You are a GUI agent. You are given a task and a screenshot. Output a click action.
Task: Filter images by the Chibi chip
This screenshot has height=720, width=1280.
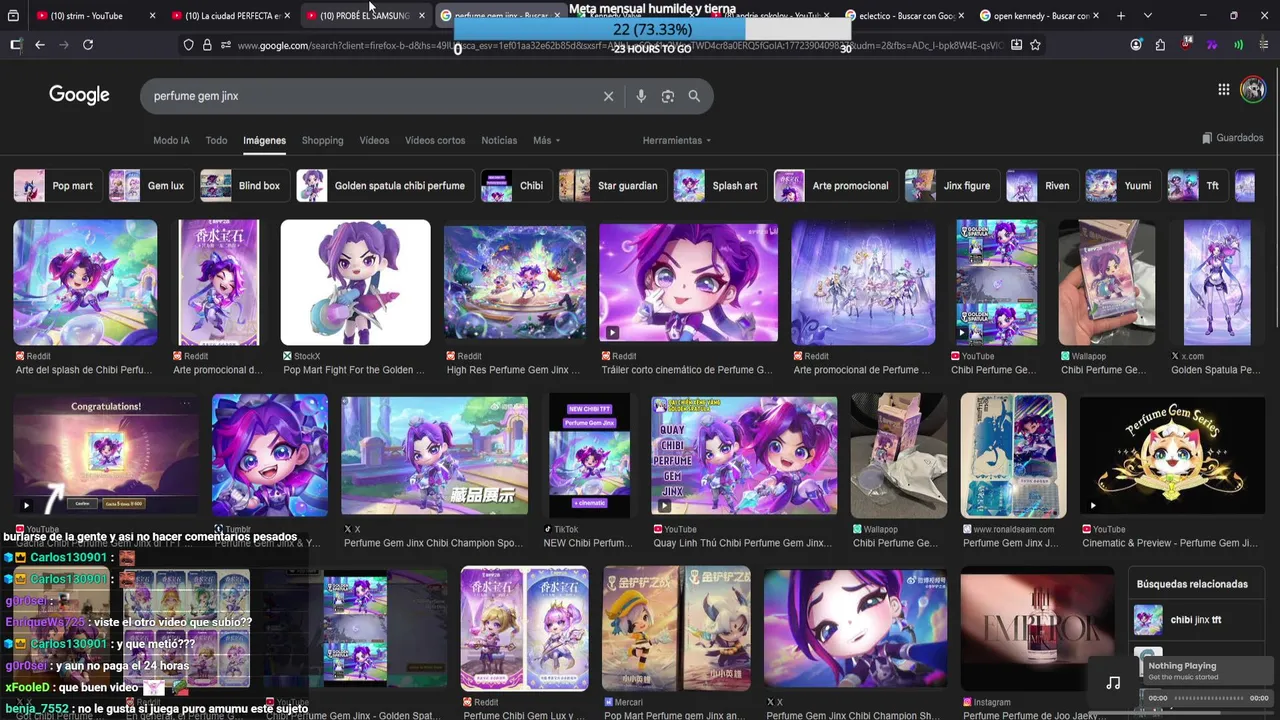coord(515,186)
